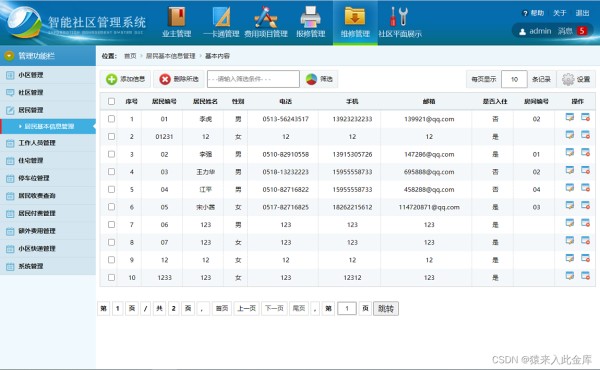Click edit icon for 居民编号 07 row
The height and width of the screenshot is (370, 600).
[570, 241]
